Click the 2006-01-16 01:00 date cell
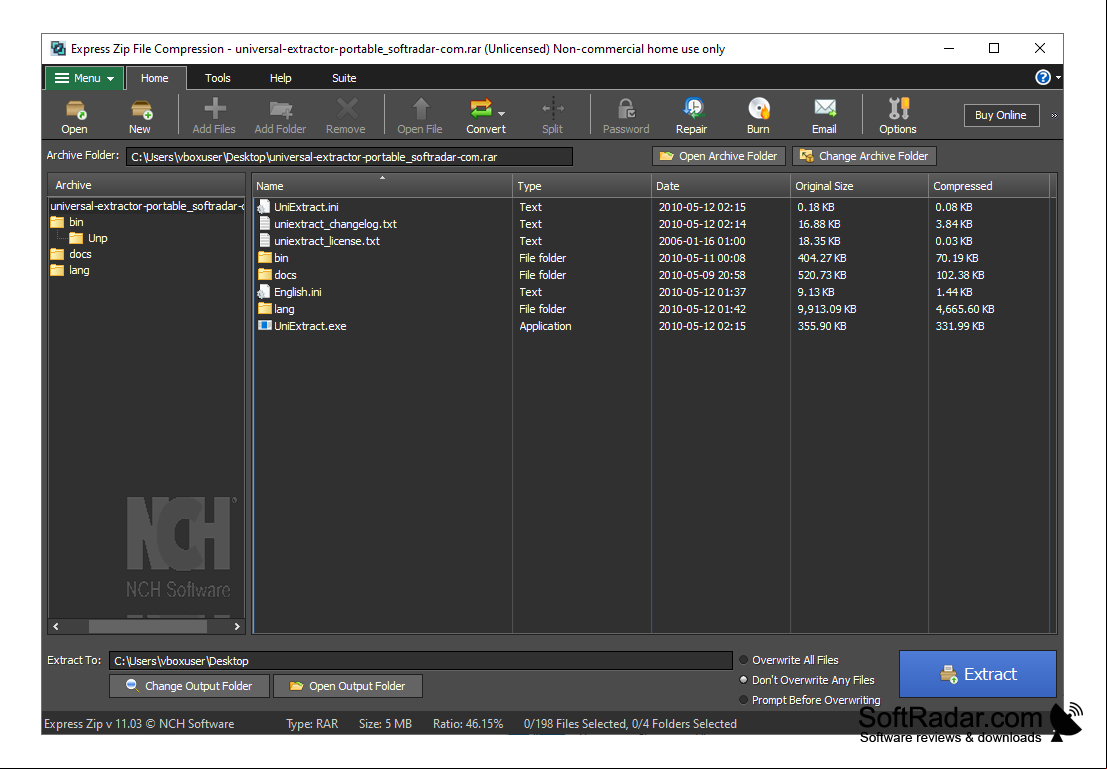1107x769 pixels. click(702, 242)
